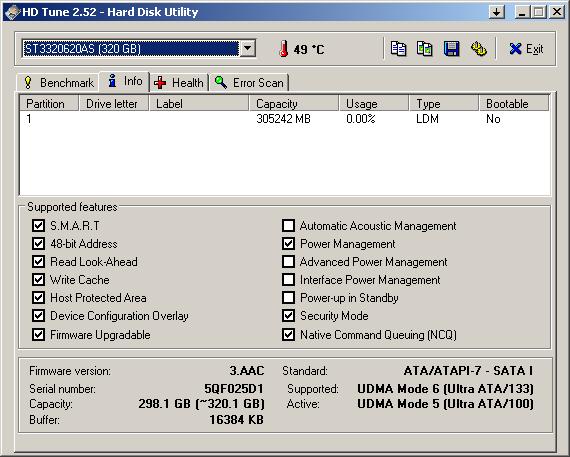The width and height of the screenshot is (570, 457).
Task: Click the 0.00% usage value
Action: coord(361,119)
